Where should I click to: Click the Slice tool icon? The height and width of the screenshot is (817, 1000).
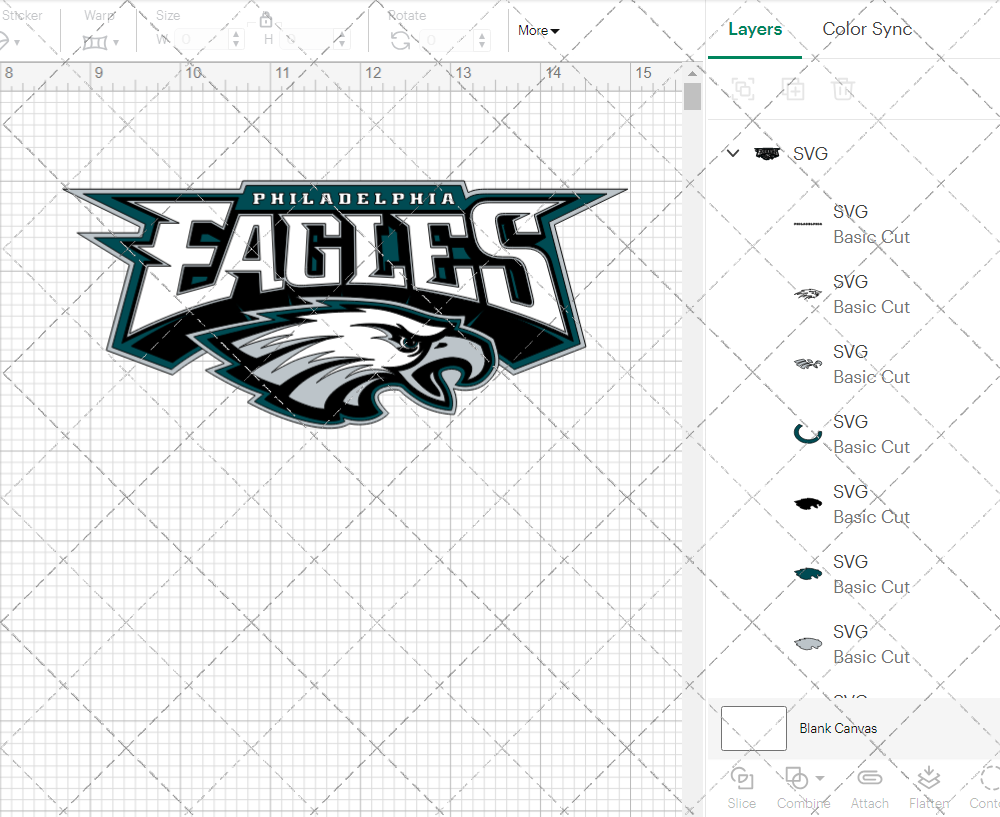click(742, 779)
